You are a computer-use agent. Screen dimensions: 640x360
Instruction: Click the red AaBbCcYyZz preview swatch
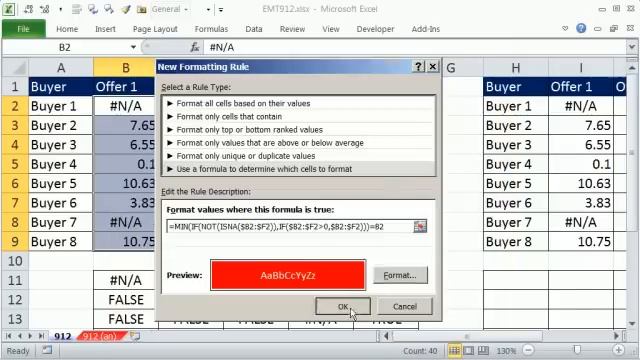coord(288,276)
